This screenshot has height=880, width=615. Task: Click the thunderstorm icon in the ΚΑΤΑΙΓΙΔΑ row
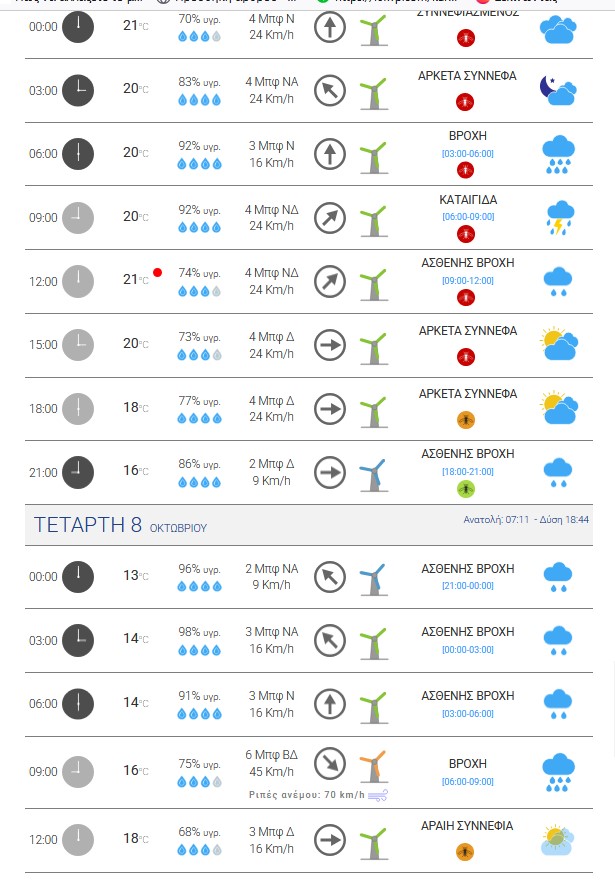558,217
